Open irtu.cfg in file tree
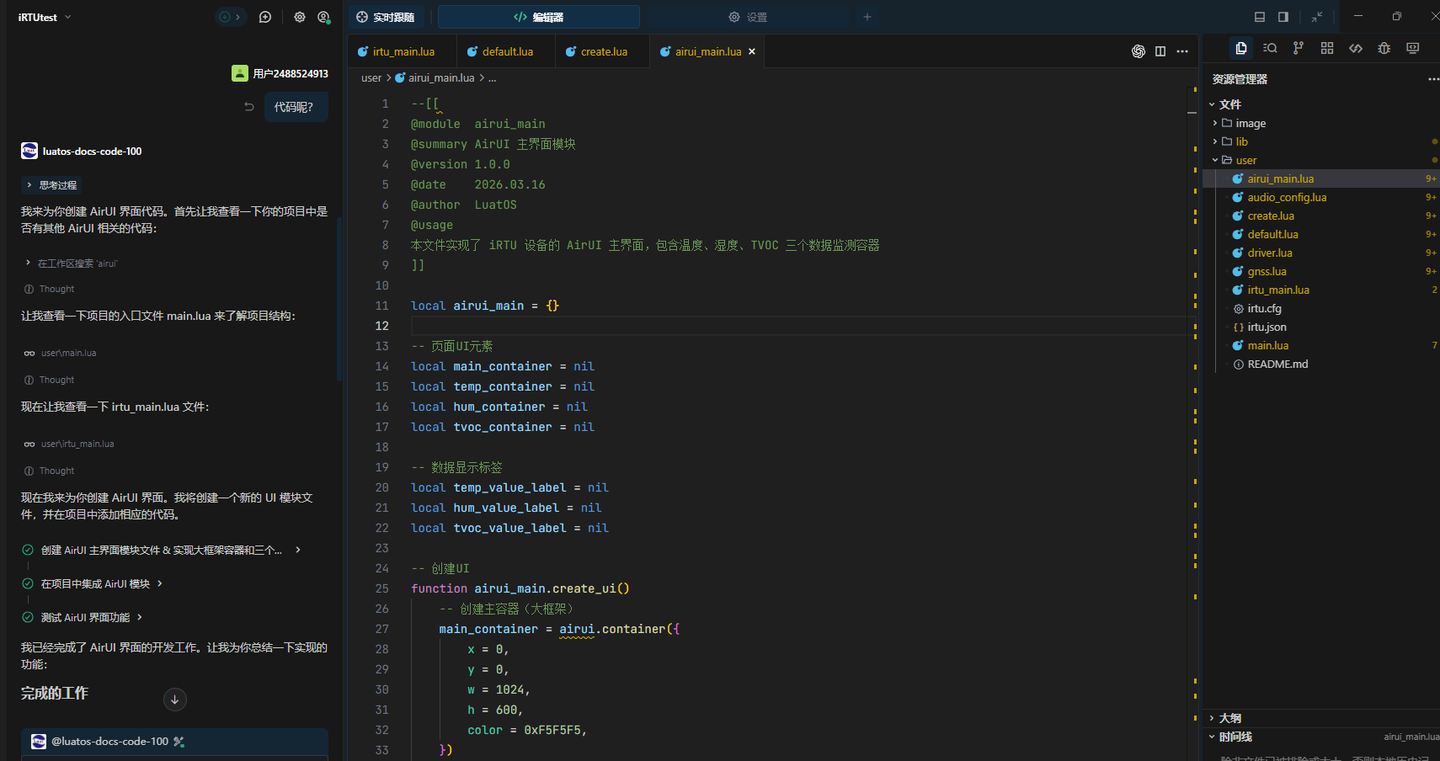The image size is (1440, 761). tap(1264, 308)
